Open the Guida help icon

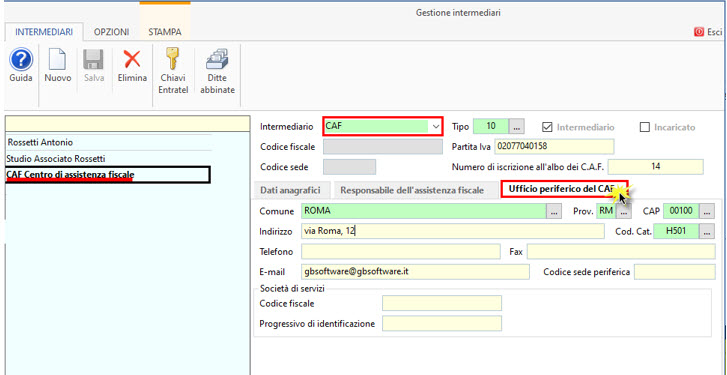[x=21, y=60]
